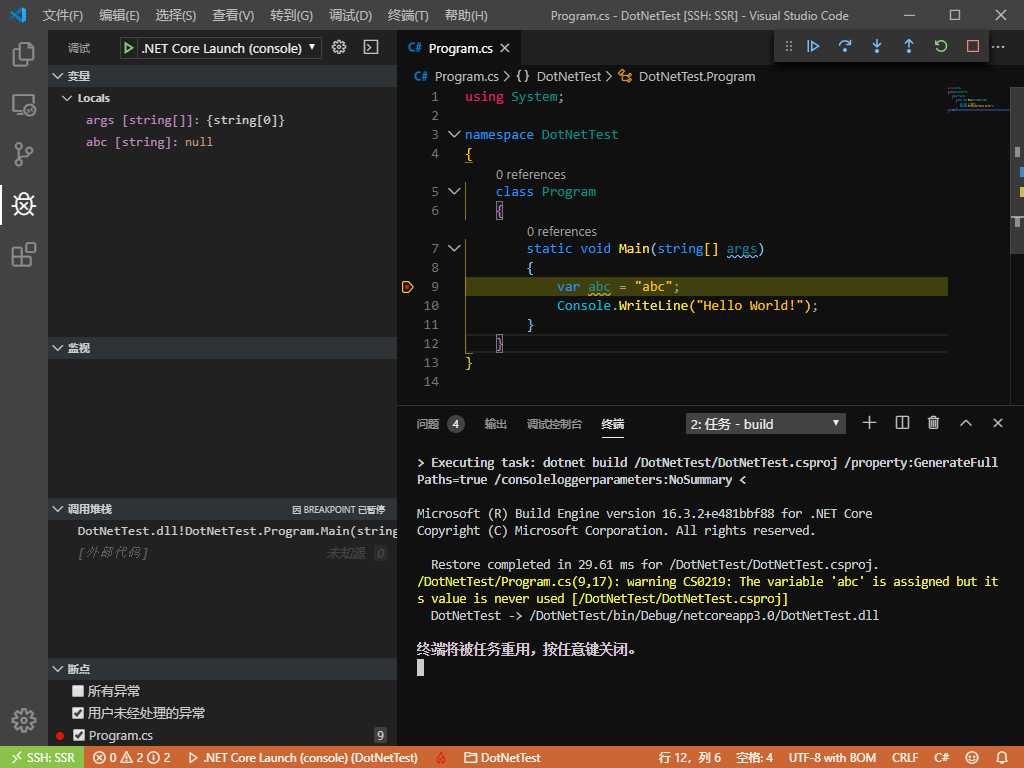Screen dimensions: 1024x768
Task: Open the 帮助(H) menu
Action: click(466, 16)
